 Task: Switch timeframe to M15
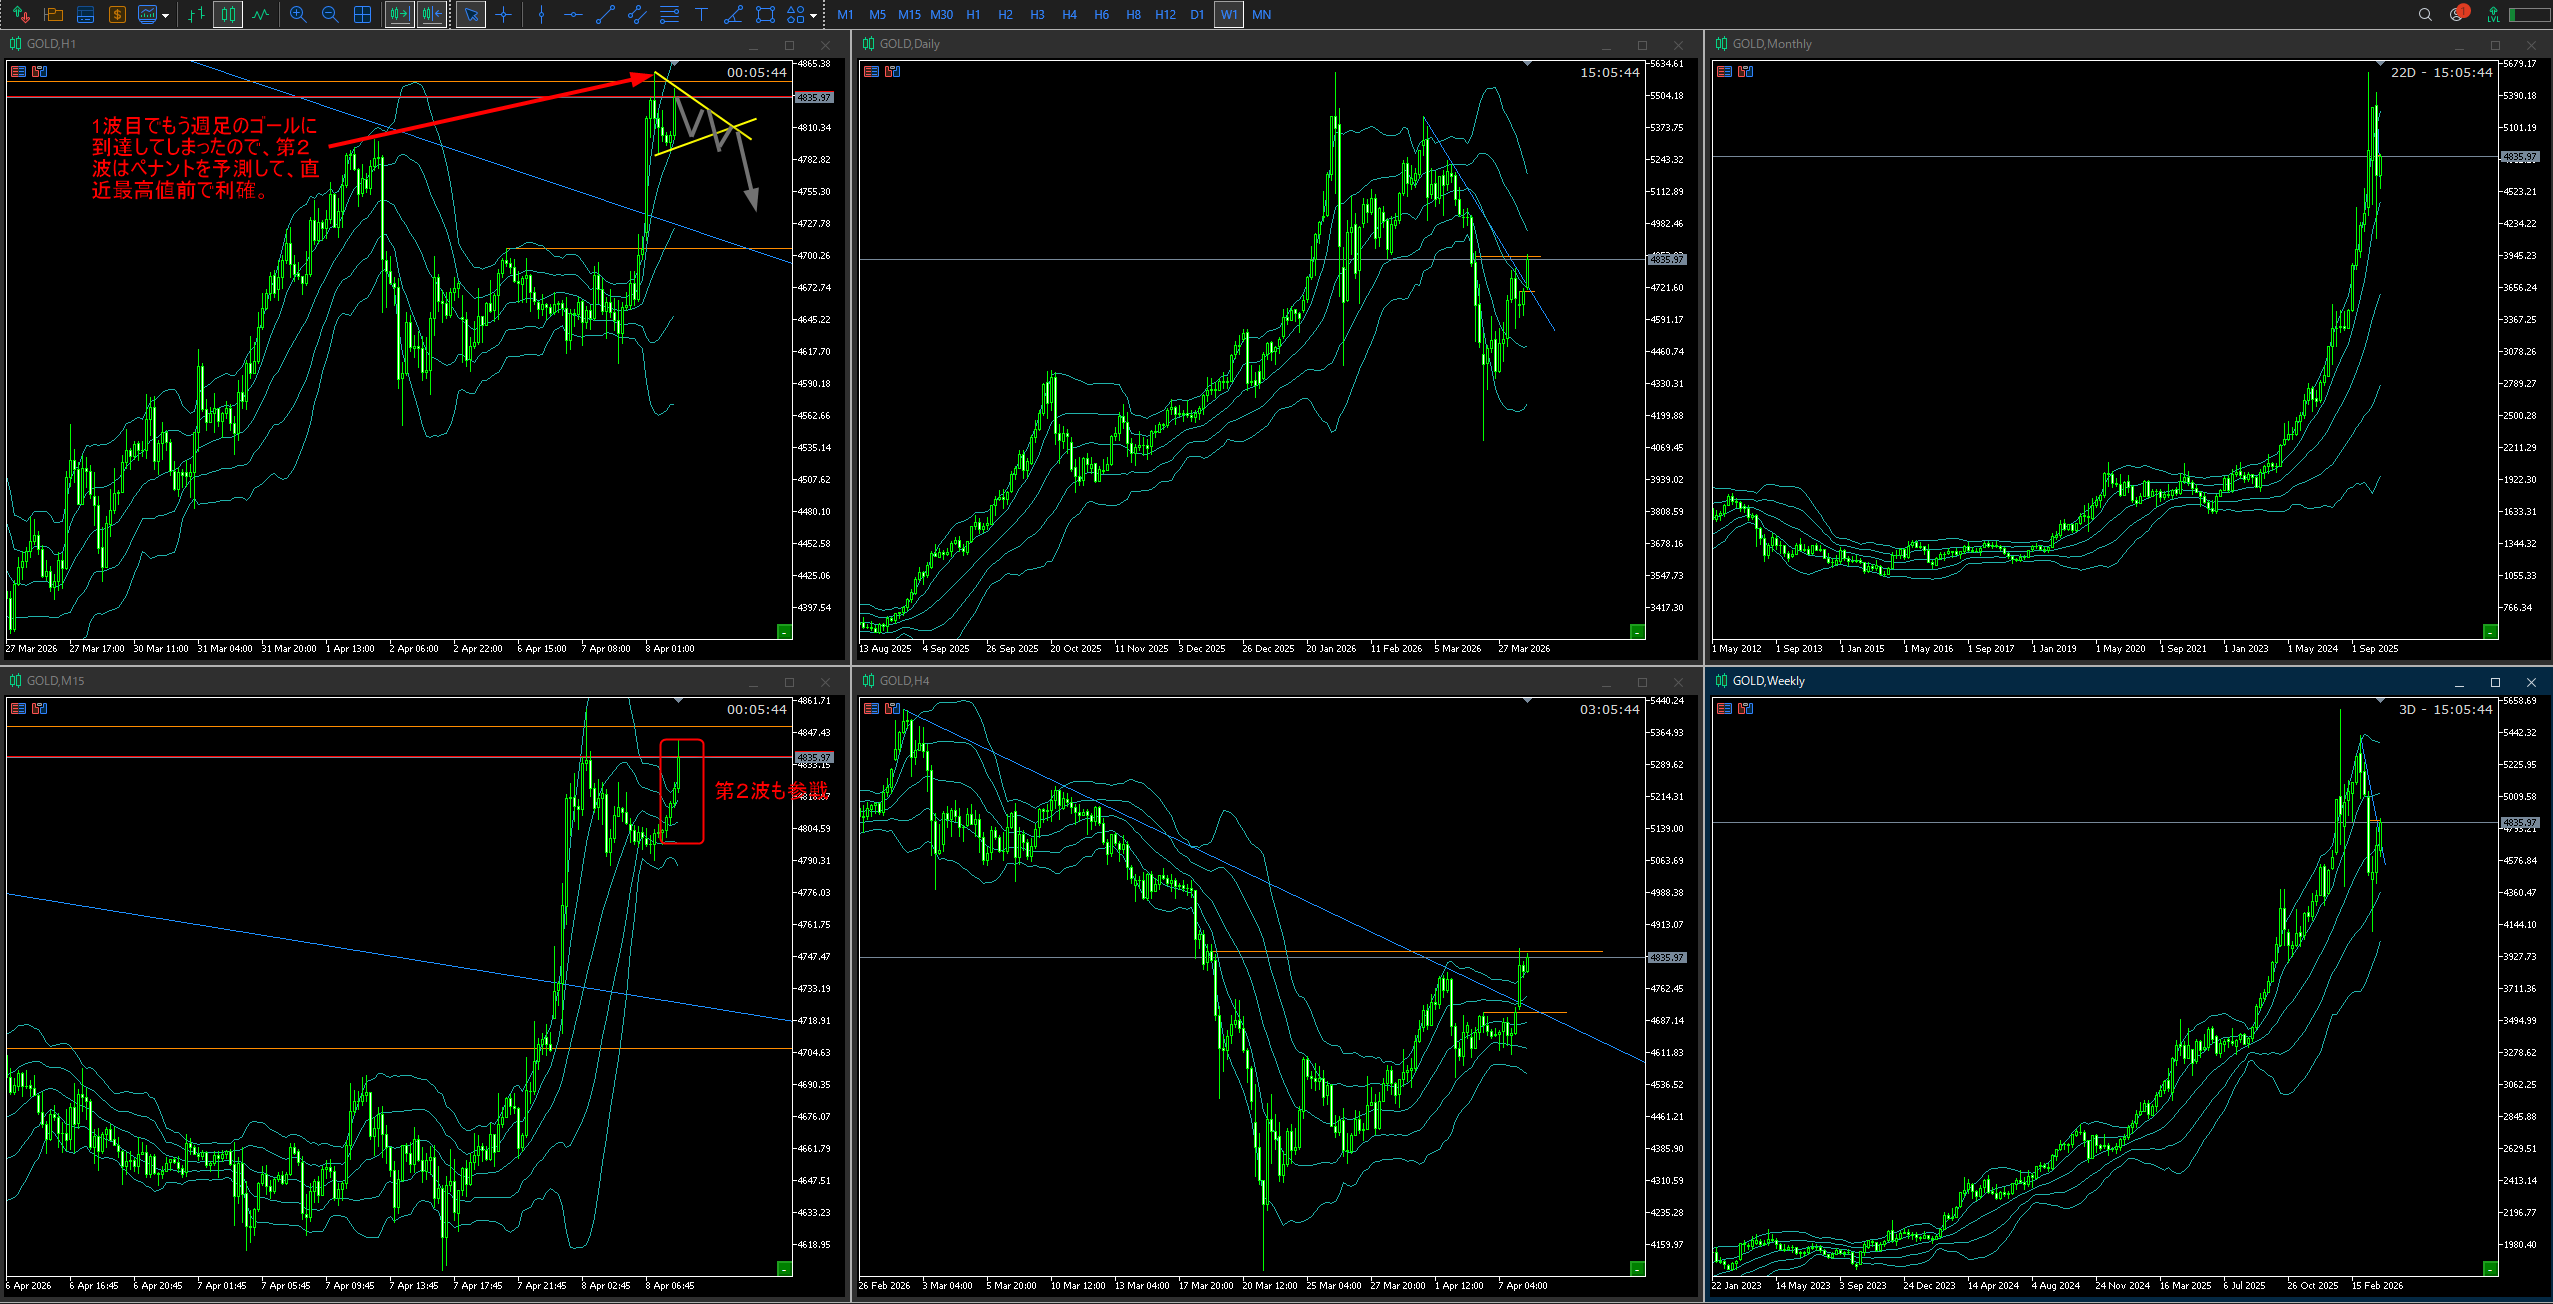click(909, 15)
